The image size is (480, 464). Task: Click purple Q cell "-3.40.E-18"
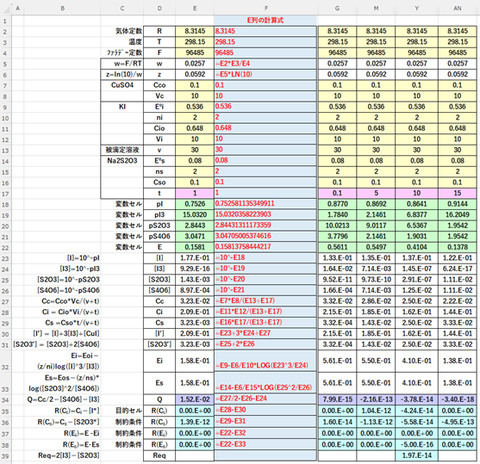click(x=457, y=399)
